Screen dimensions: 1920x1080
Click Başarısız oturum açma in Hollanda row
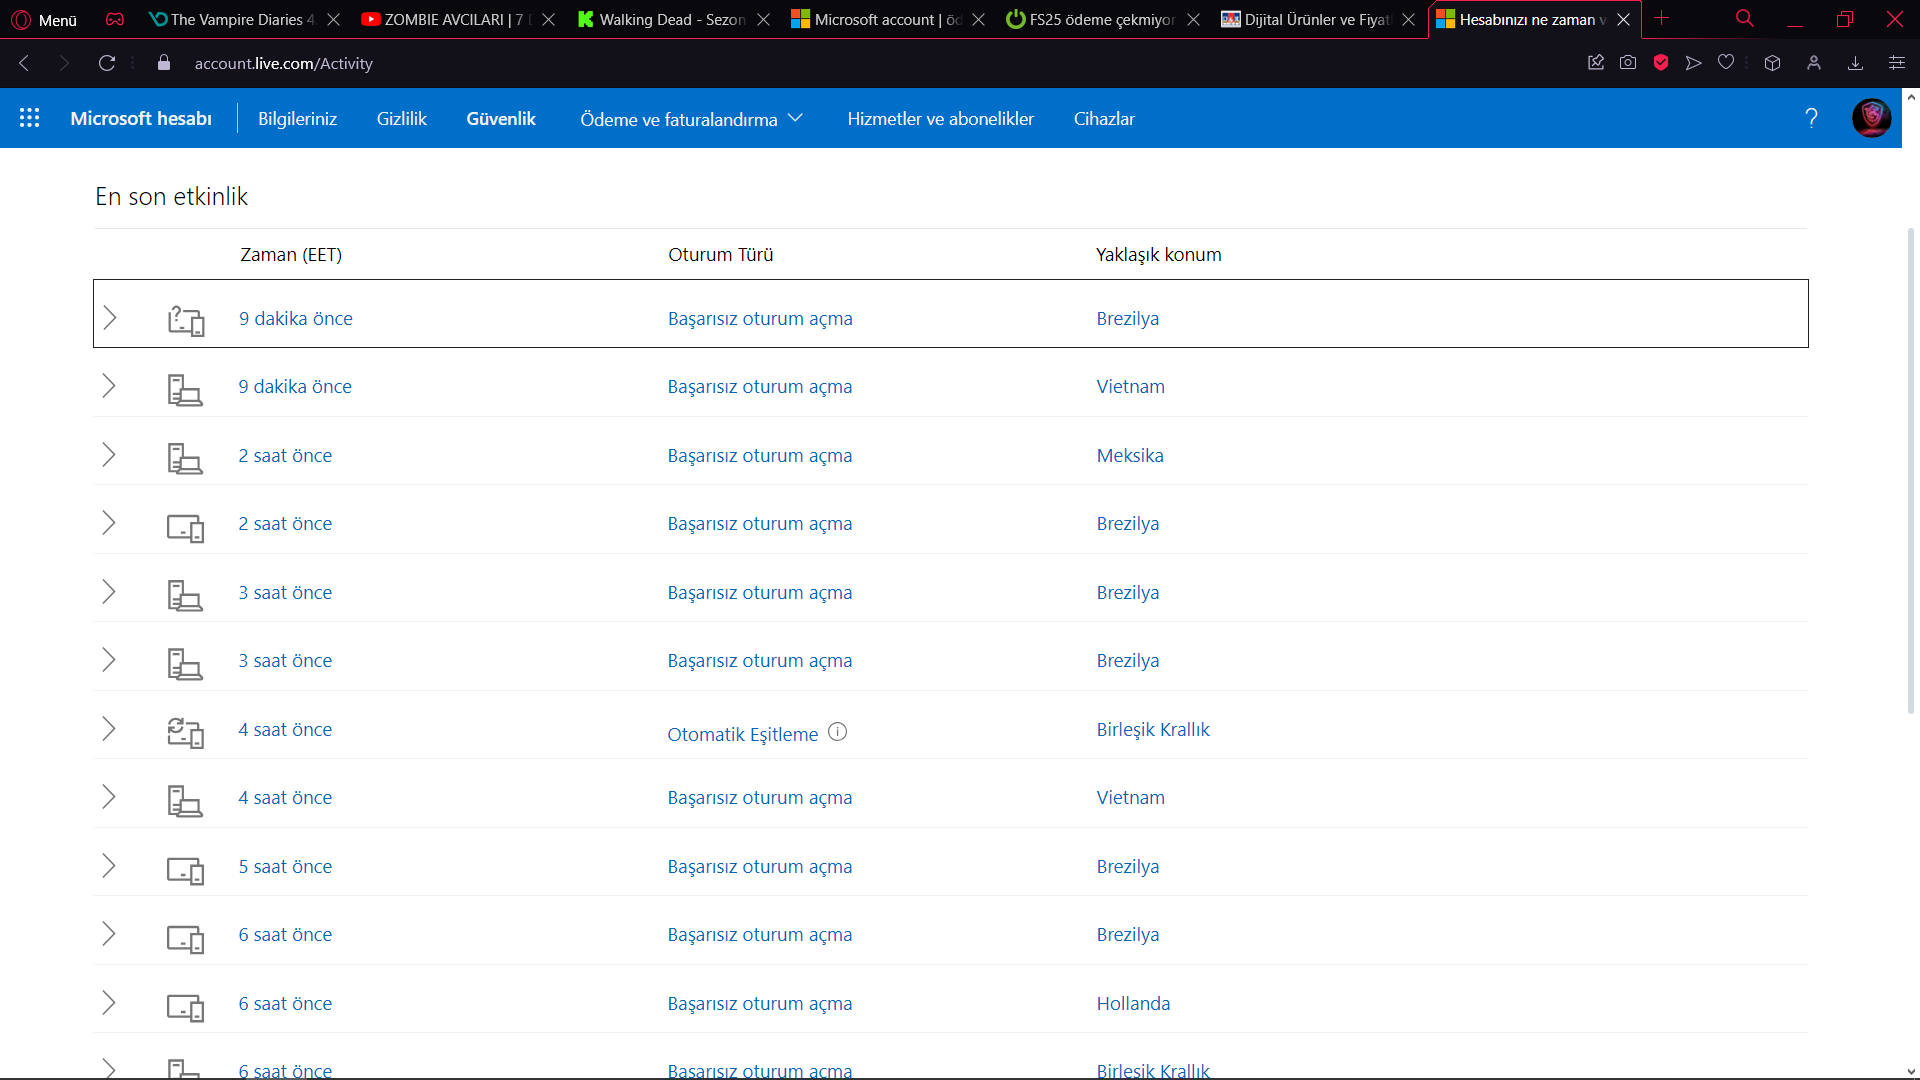[x=760, y=1003]
